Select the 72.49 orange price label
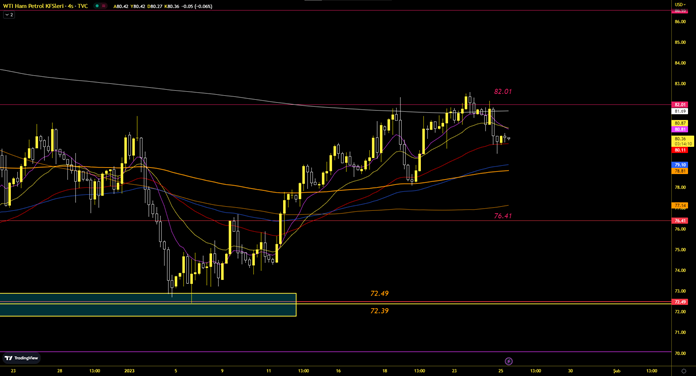Image resolution: width=696 pixels, height=376 pixels. point(380,293)
